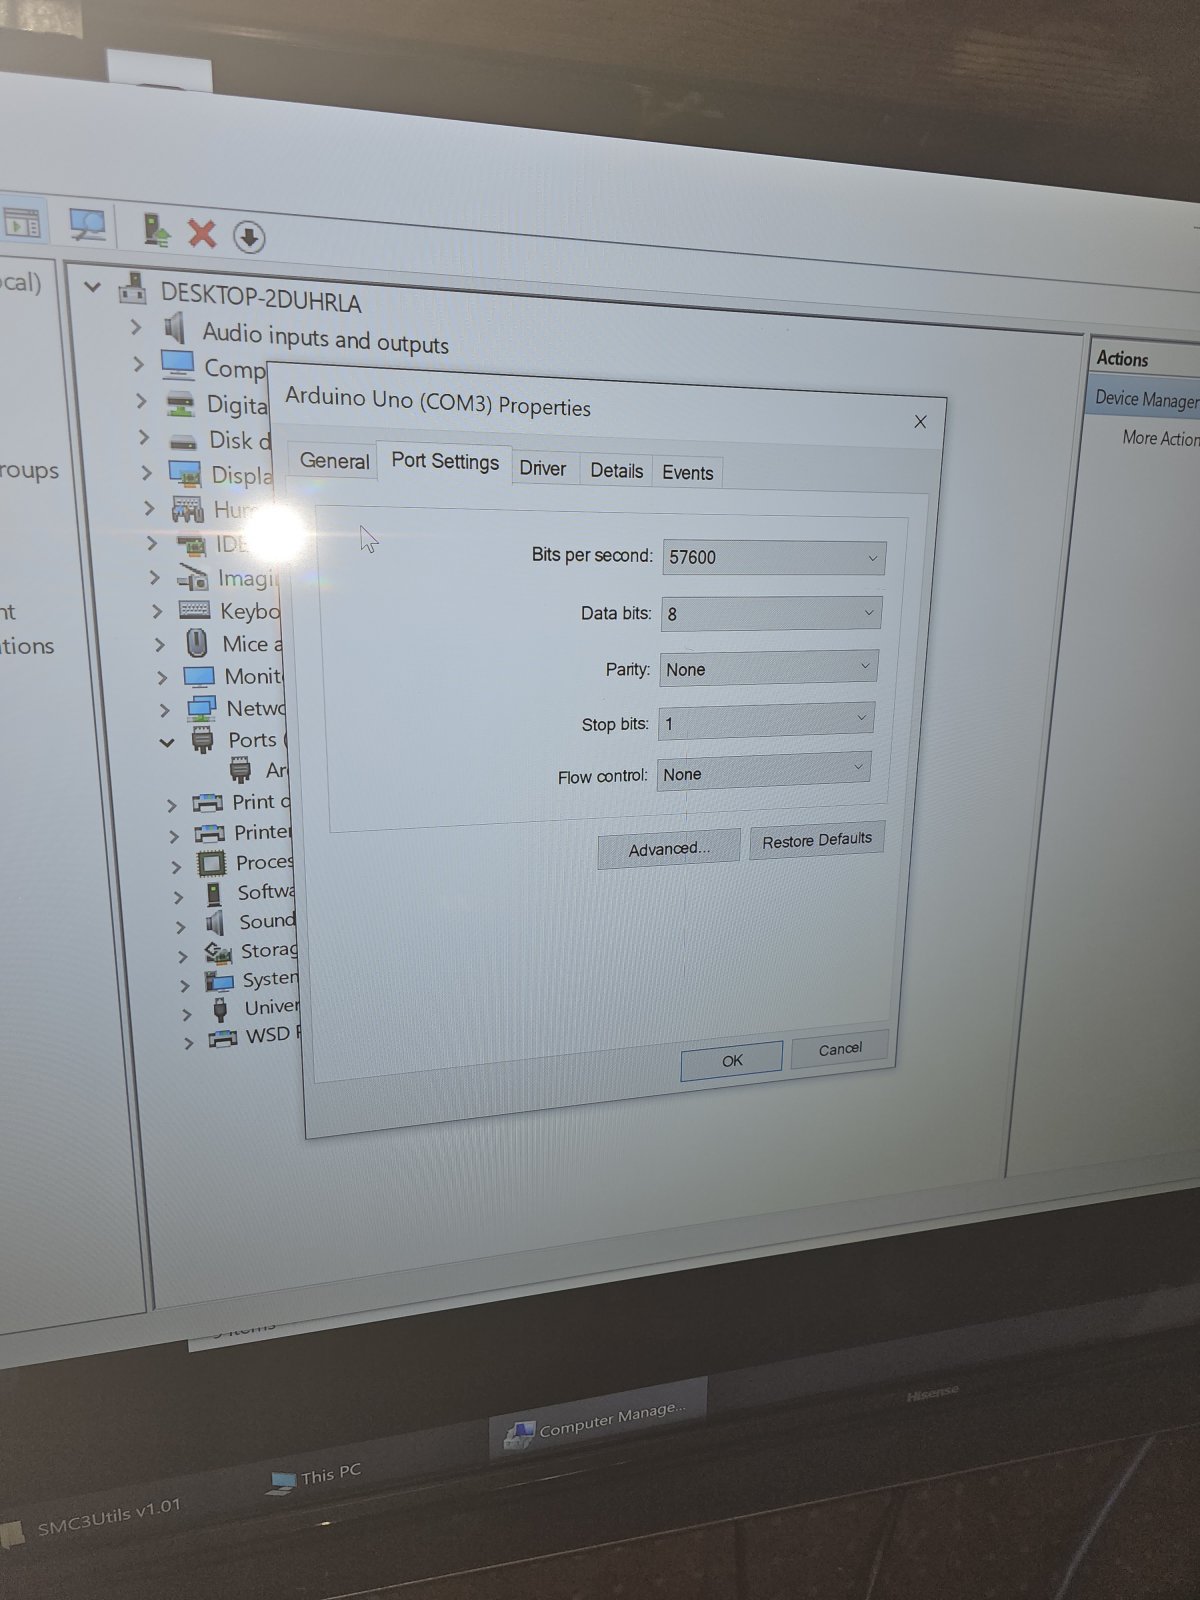Expand the Software devices category
The image size is (1200, 1600).
point(178,897)
